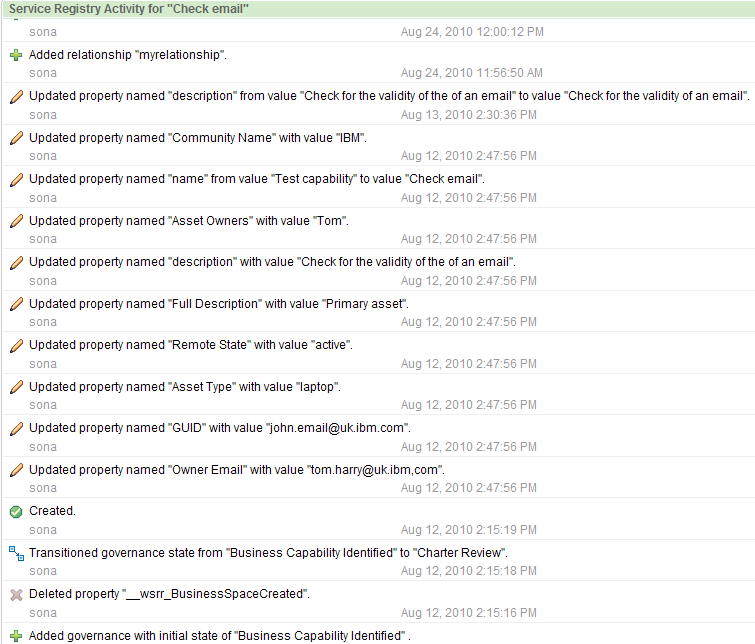
Task: Click the "Added relationship" activity text
Action: (x=127, y=55)
